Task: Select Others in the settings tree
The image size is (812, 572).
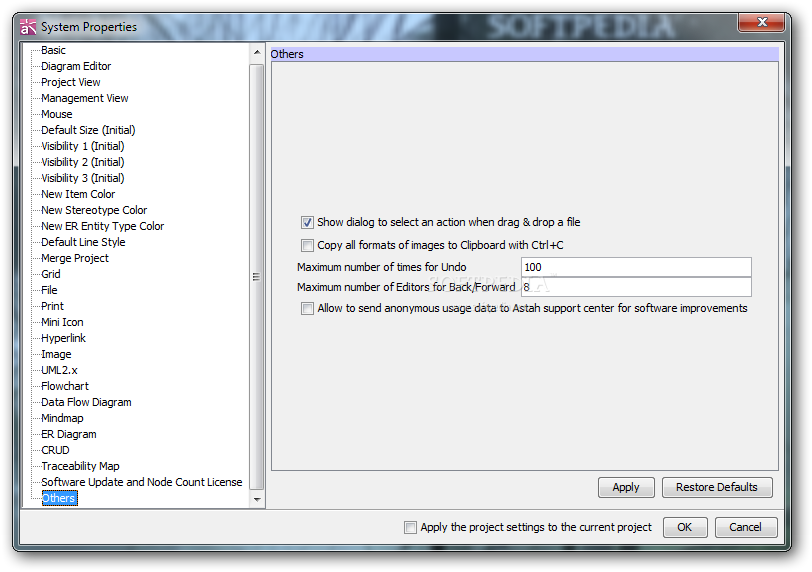Action: coord(59,498)
